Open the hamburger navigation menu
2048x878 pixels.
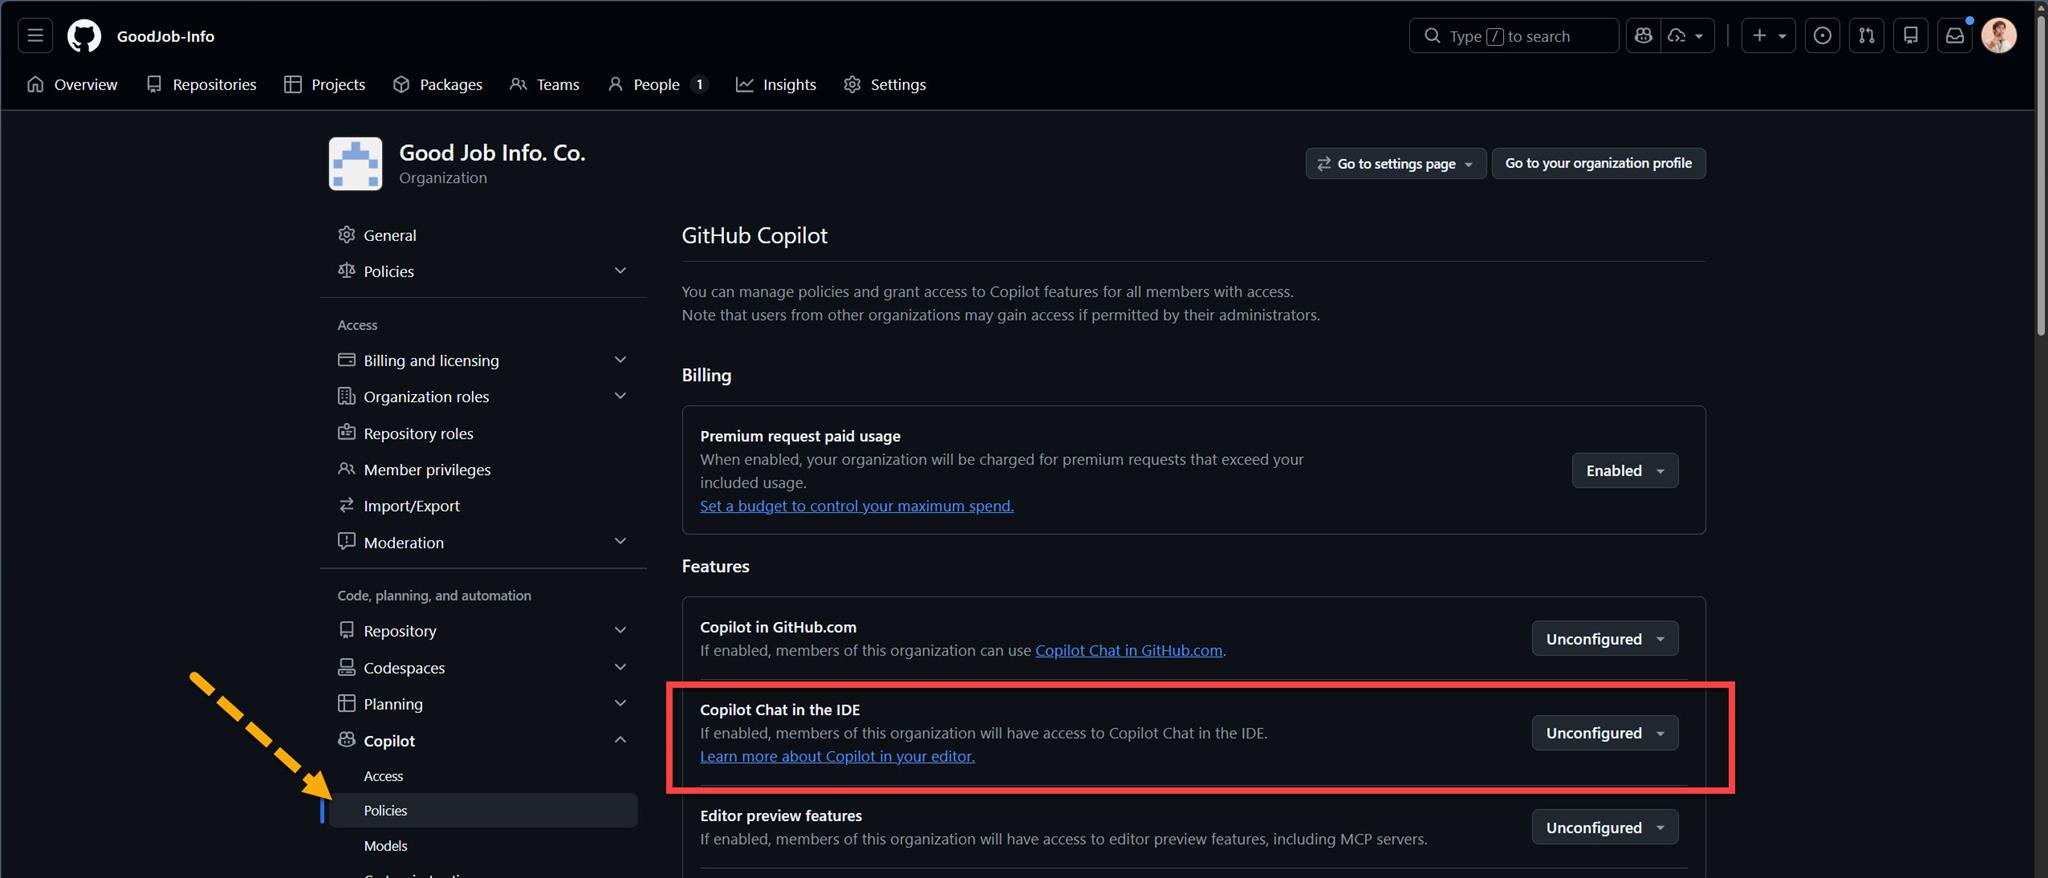35,36
